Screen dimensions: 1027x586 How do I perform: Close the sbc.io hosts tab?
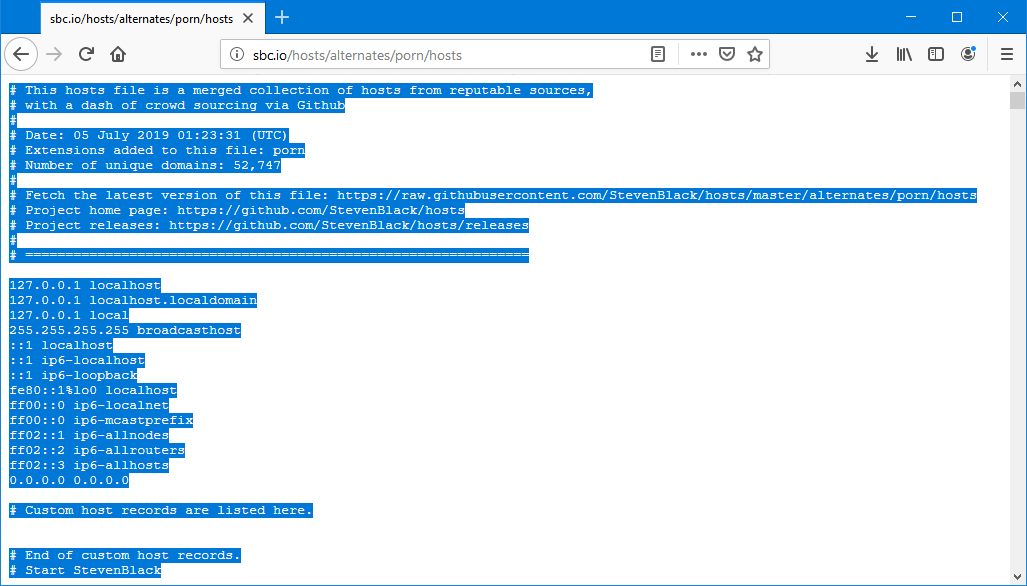pos(248,18)
